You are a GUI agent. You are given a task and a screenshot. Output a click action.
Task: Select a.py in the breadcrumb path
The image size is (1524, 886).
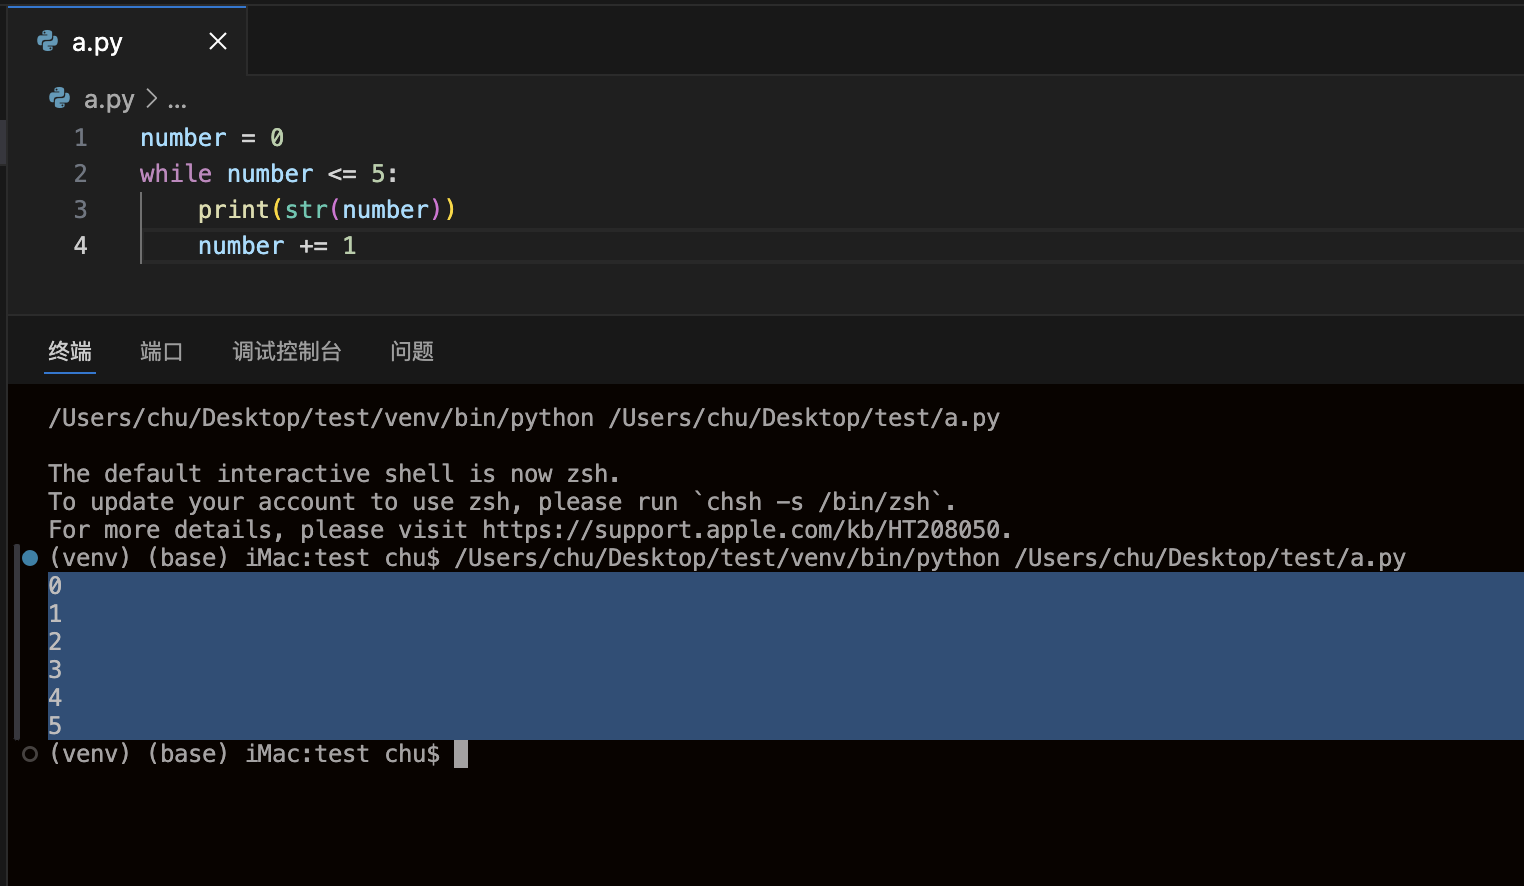tap(108, 99)
